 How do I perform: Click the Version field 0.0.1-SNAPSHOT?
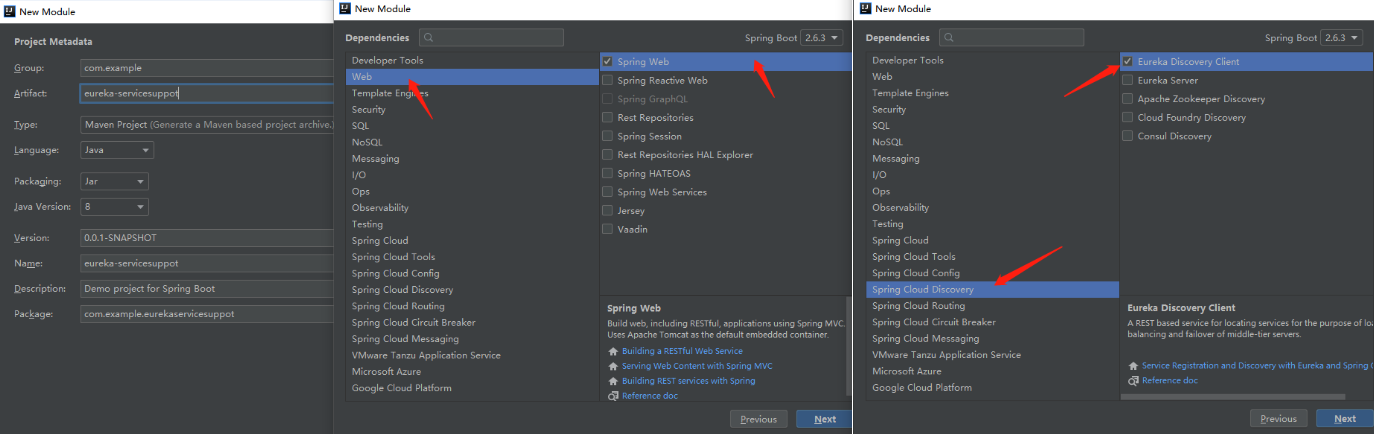(x=206, y=238)
